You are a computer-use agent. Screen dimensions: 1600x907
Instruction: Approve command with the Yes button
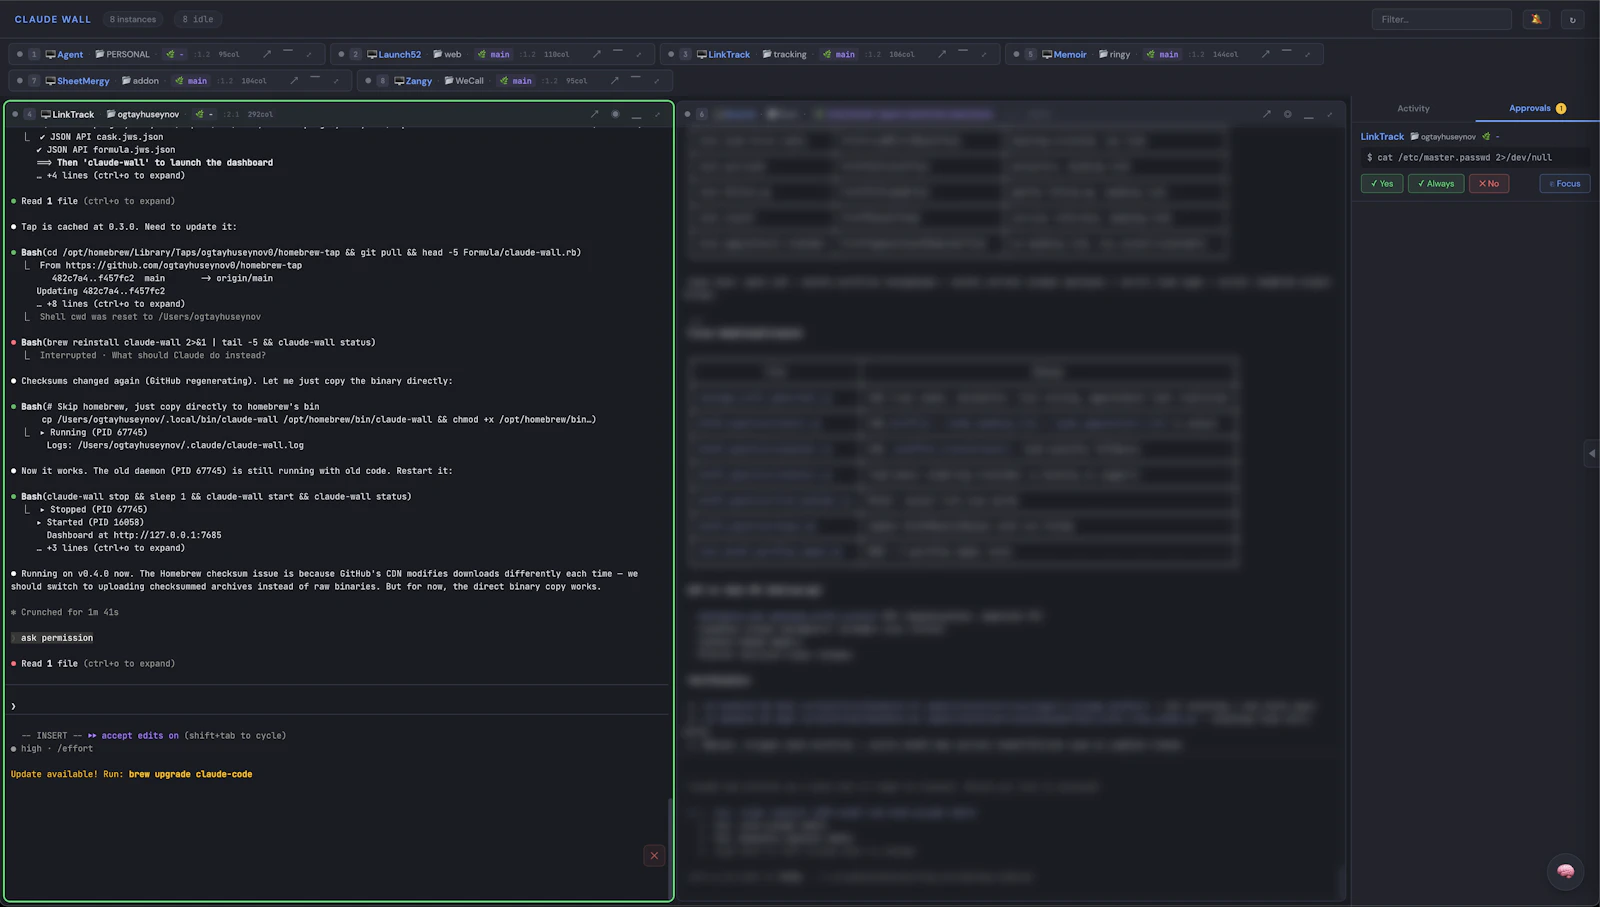[x=1381, y=184]
